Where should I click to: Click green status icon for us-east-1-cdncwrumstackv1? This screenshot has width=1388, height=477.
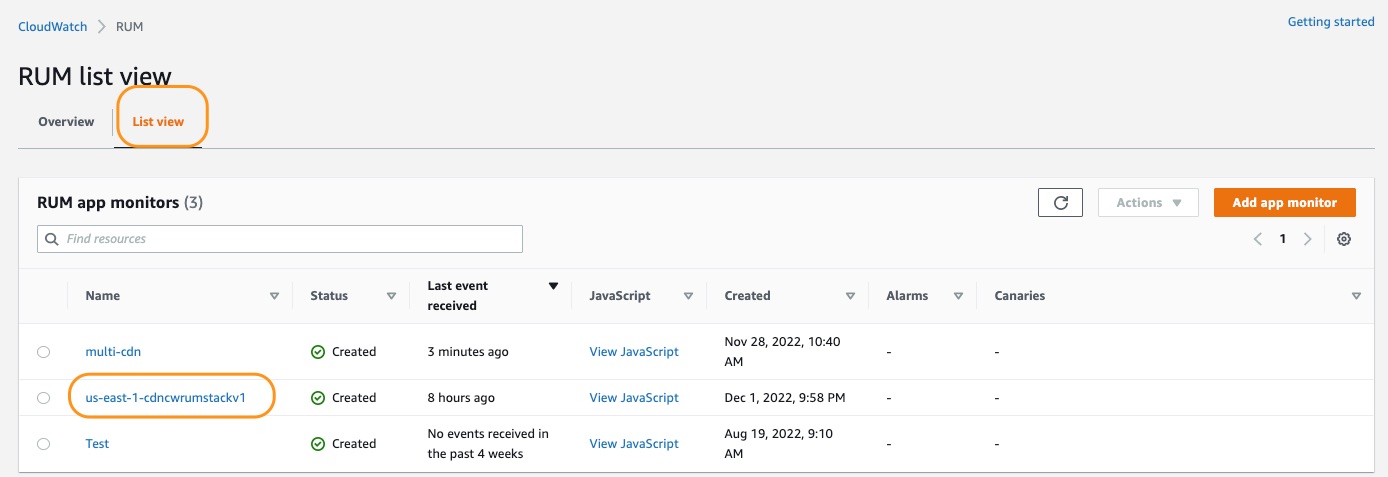318,398
